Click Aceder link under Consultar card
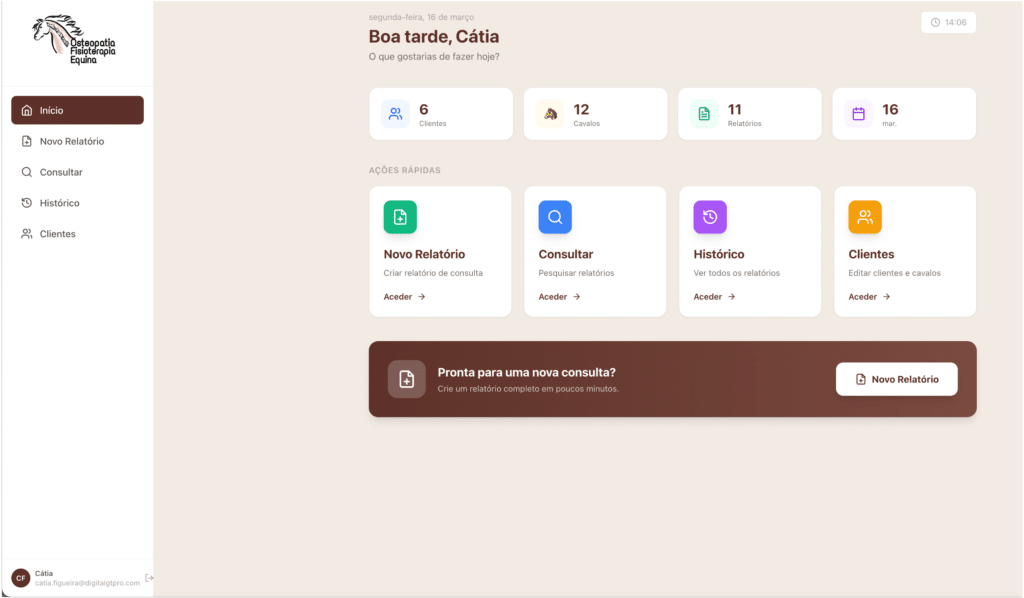Viewport: 1024px width, 598px height. 559,297
